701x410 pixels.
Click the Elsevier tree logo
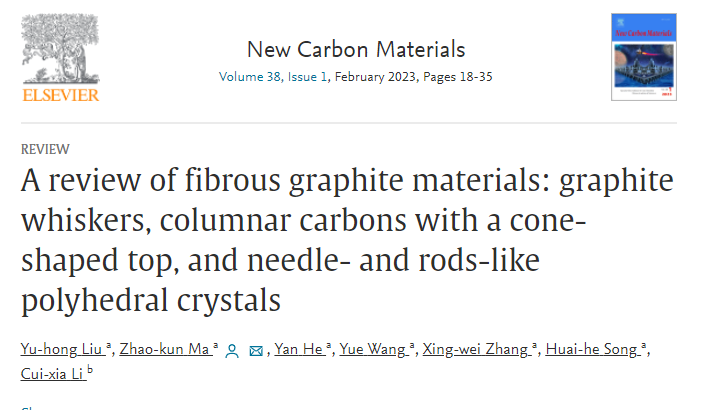tap(60, 48)
